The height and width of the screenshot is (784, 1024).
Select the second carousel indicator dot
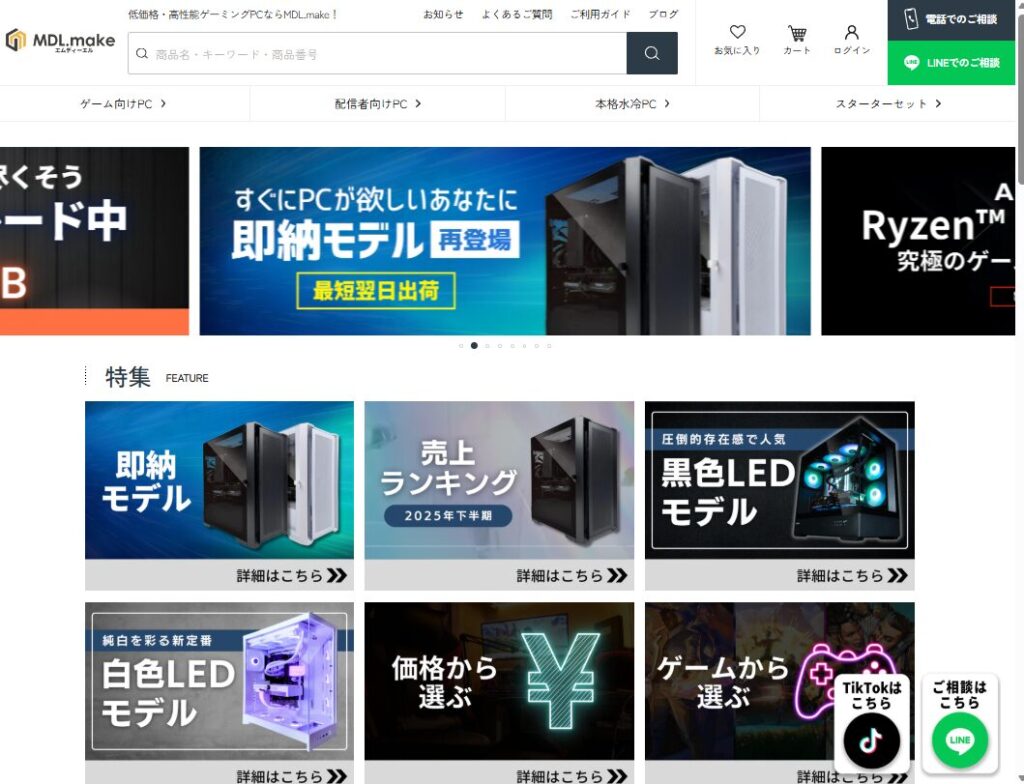click(x=474, y=346)
